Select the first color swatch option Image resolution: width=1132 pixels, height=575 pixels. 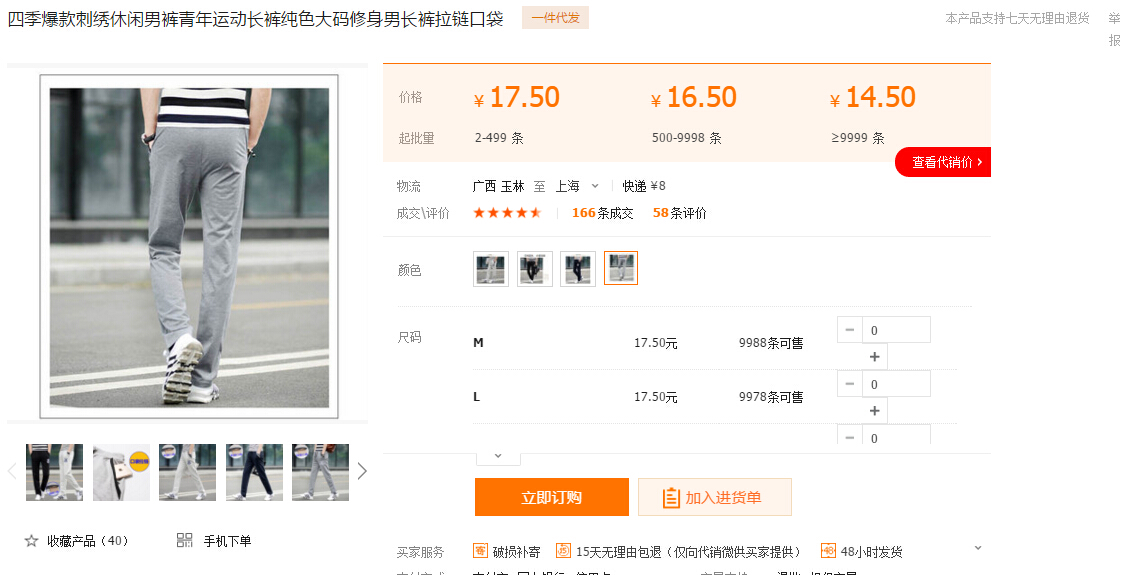pos(490,268)
